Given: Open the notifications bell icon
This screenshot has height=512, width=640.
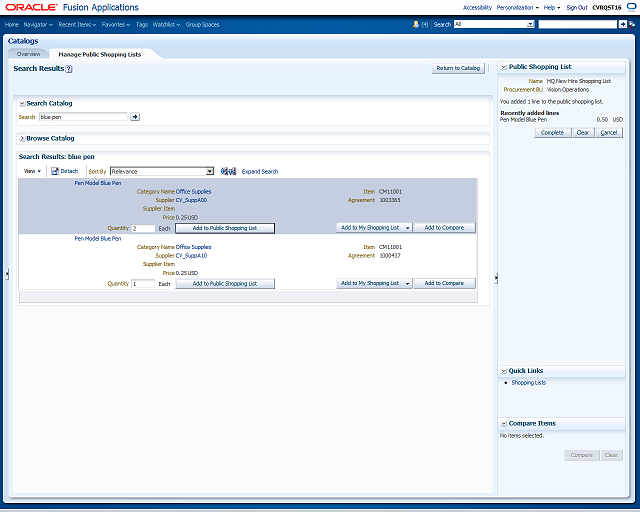Looking at the screenshot, I should click(x=416, y=24).
